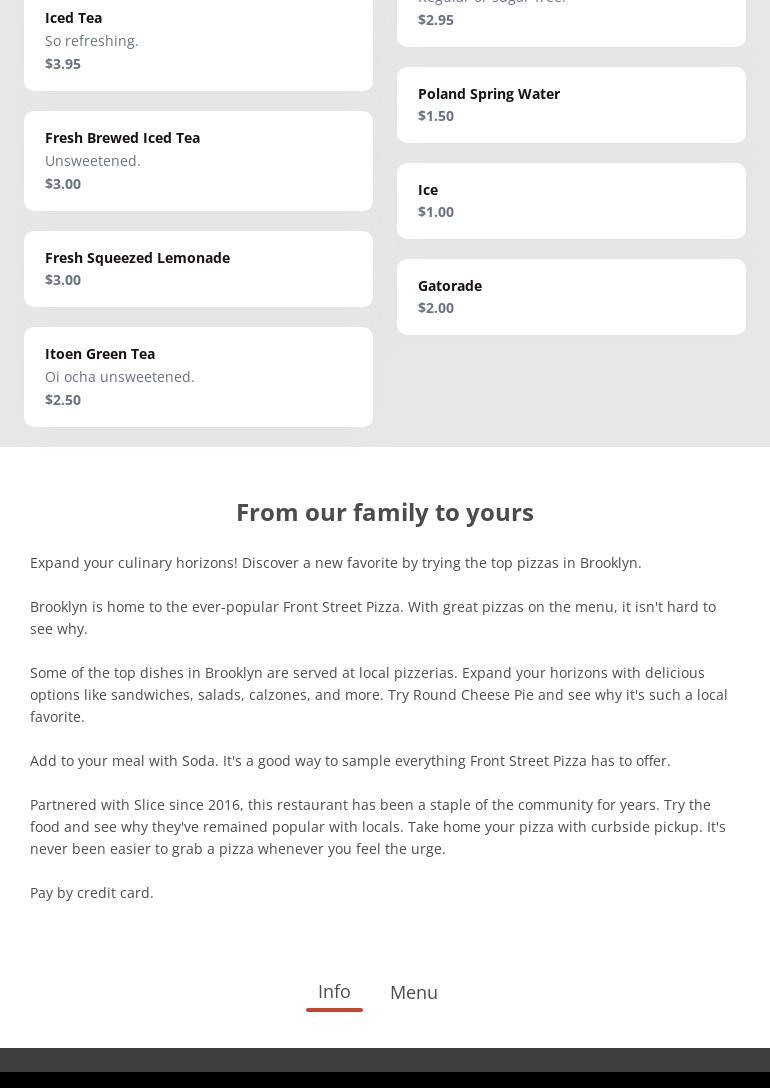Click the Ice menu item
The image size is (770, 1088).
coord(571,200)
